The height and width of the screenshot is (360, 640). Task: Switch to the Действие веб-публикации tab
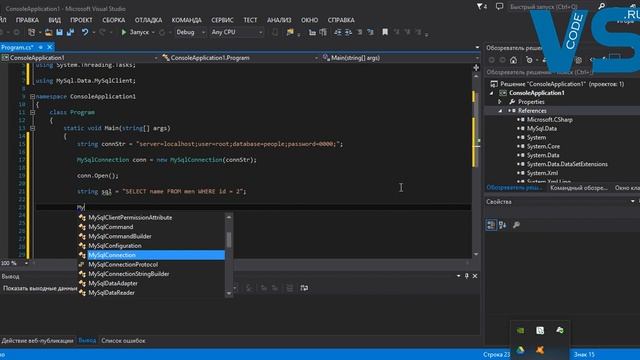(x=37, y=340)
